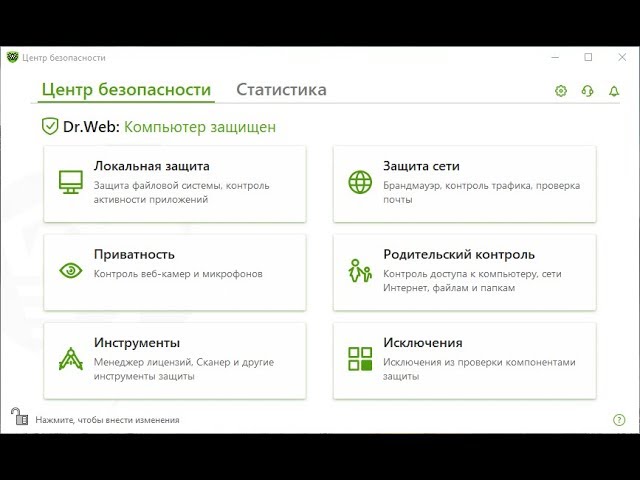Image resolution: width=640 pixels, height=480 pixels.
Task: Click the globe icon for Защита сети
Action: click(x=360, y=182)
